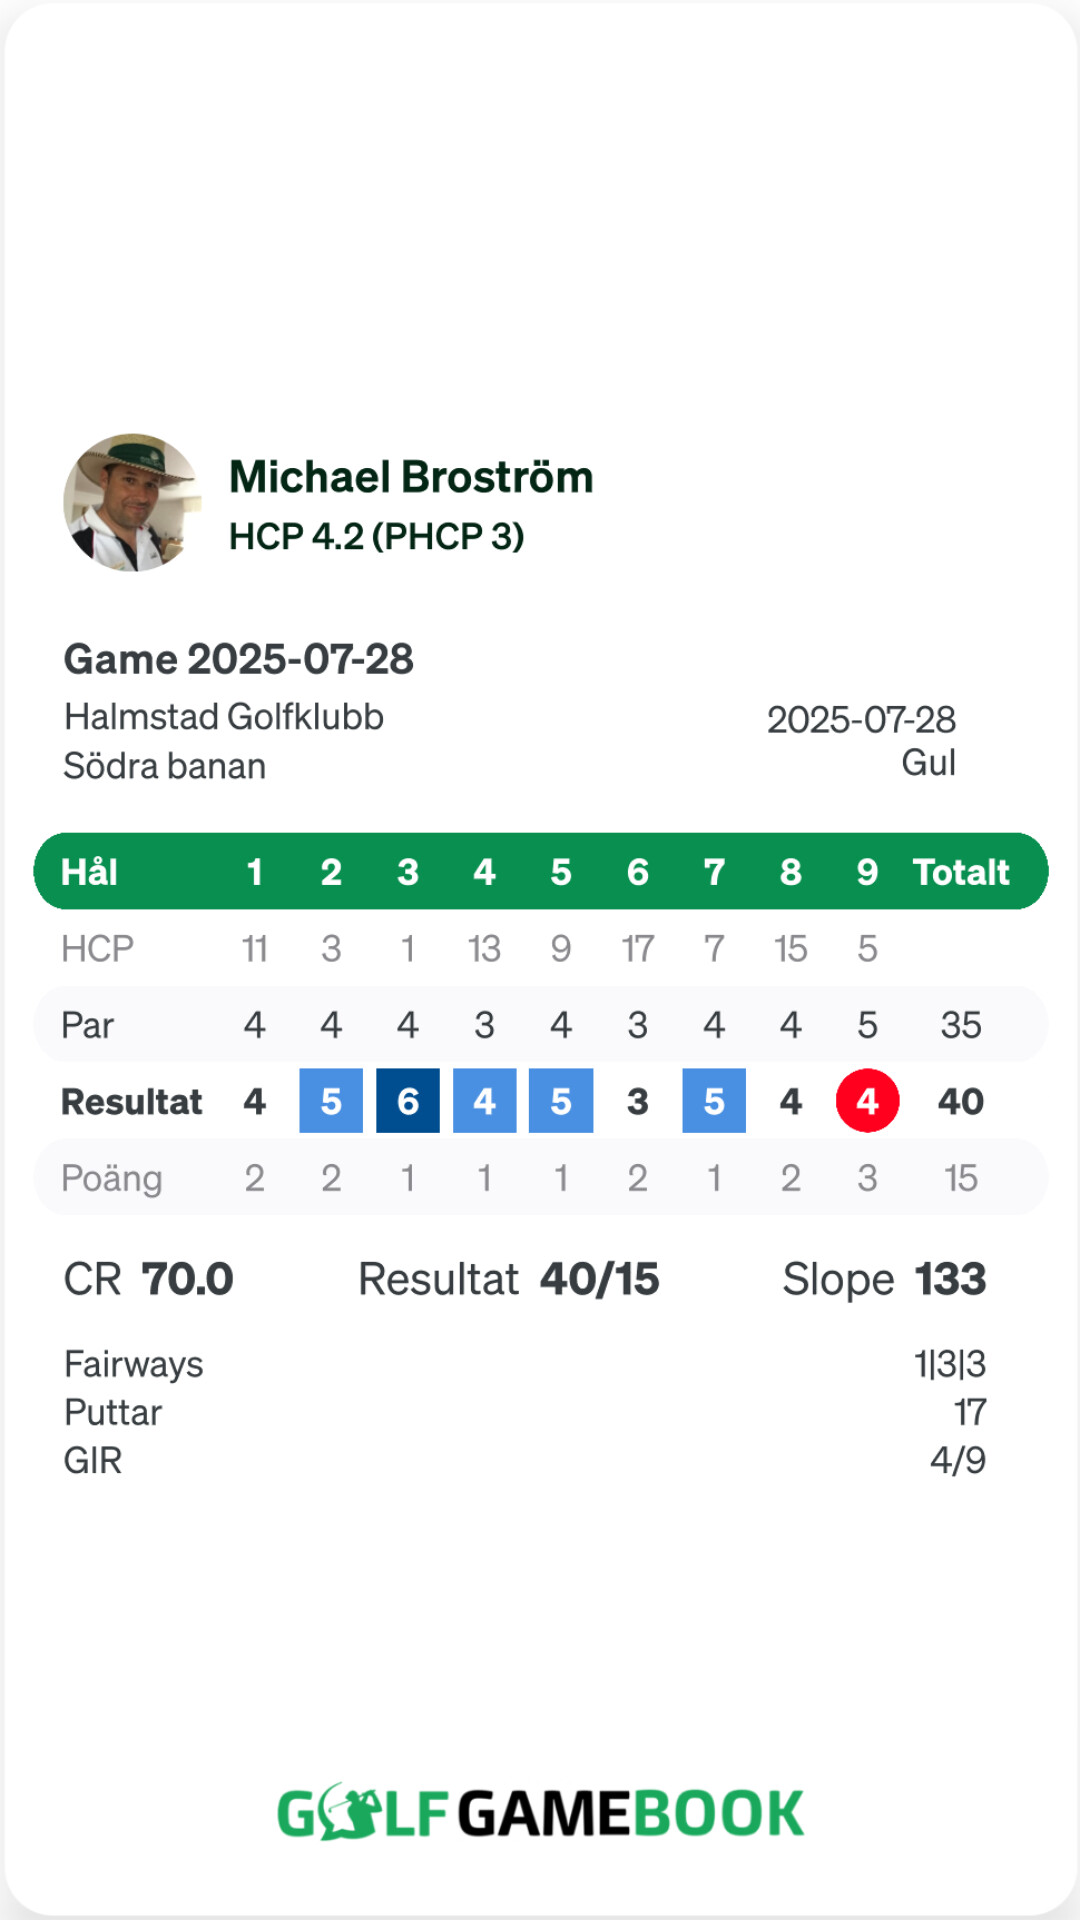The width and height of the screenshot is (1080, 1920).
Task: Select the red birdie circle on hole 9
Action: click(867, 1101)
